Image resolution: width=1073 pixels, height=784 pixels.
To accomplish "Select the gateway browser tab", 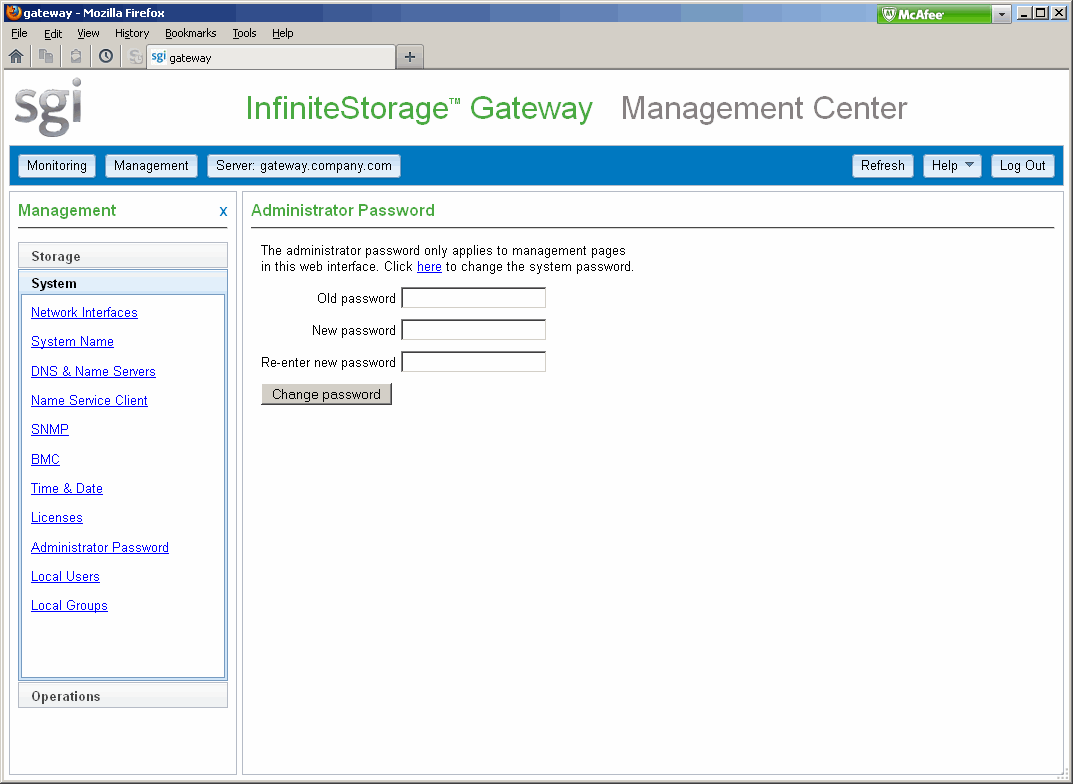I will coord(271,57).
